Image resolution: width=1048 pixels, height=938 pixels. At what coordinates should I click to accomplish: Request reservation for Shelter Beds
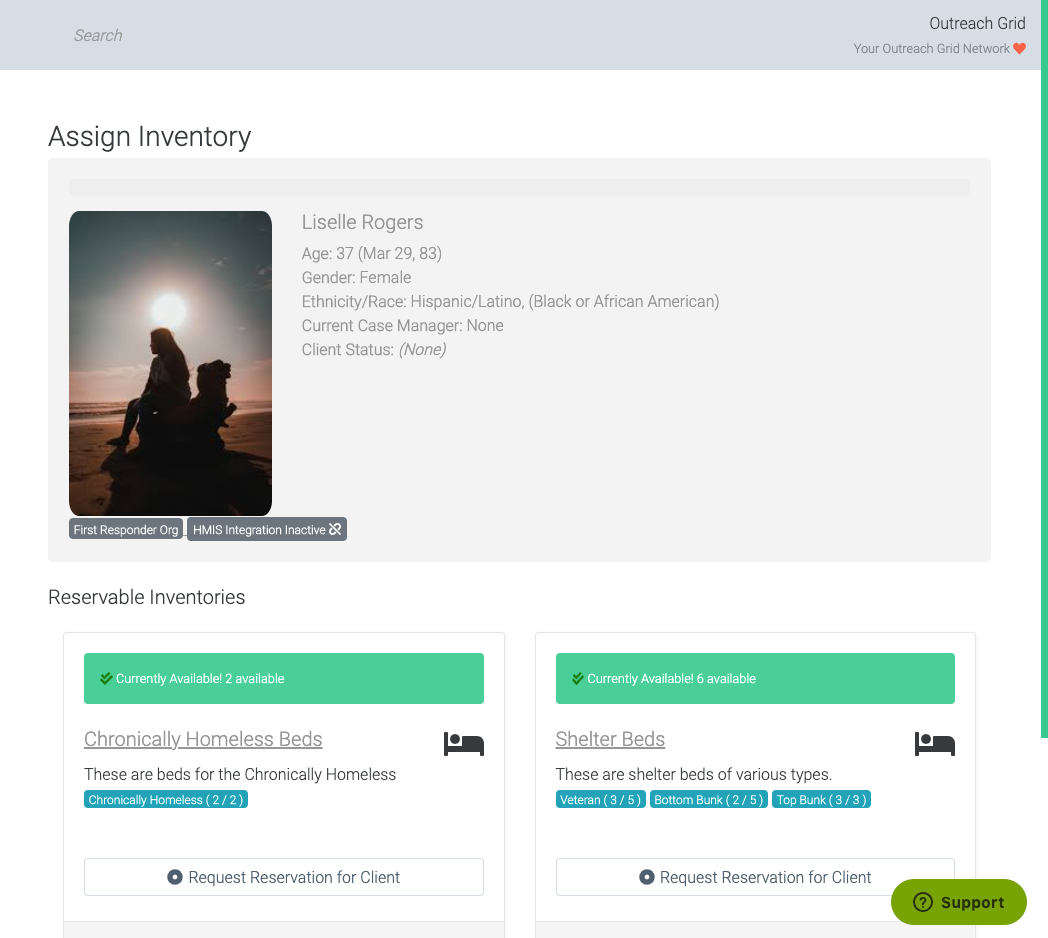tap(755, 877)
